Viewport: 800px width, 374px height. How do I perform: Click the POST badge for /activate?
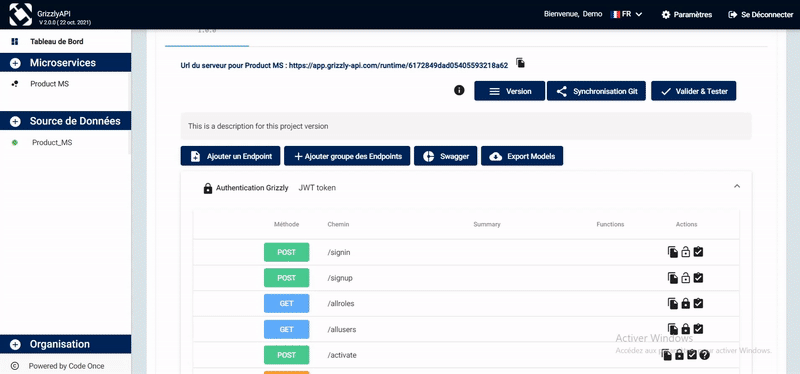(x=286, y=355)
